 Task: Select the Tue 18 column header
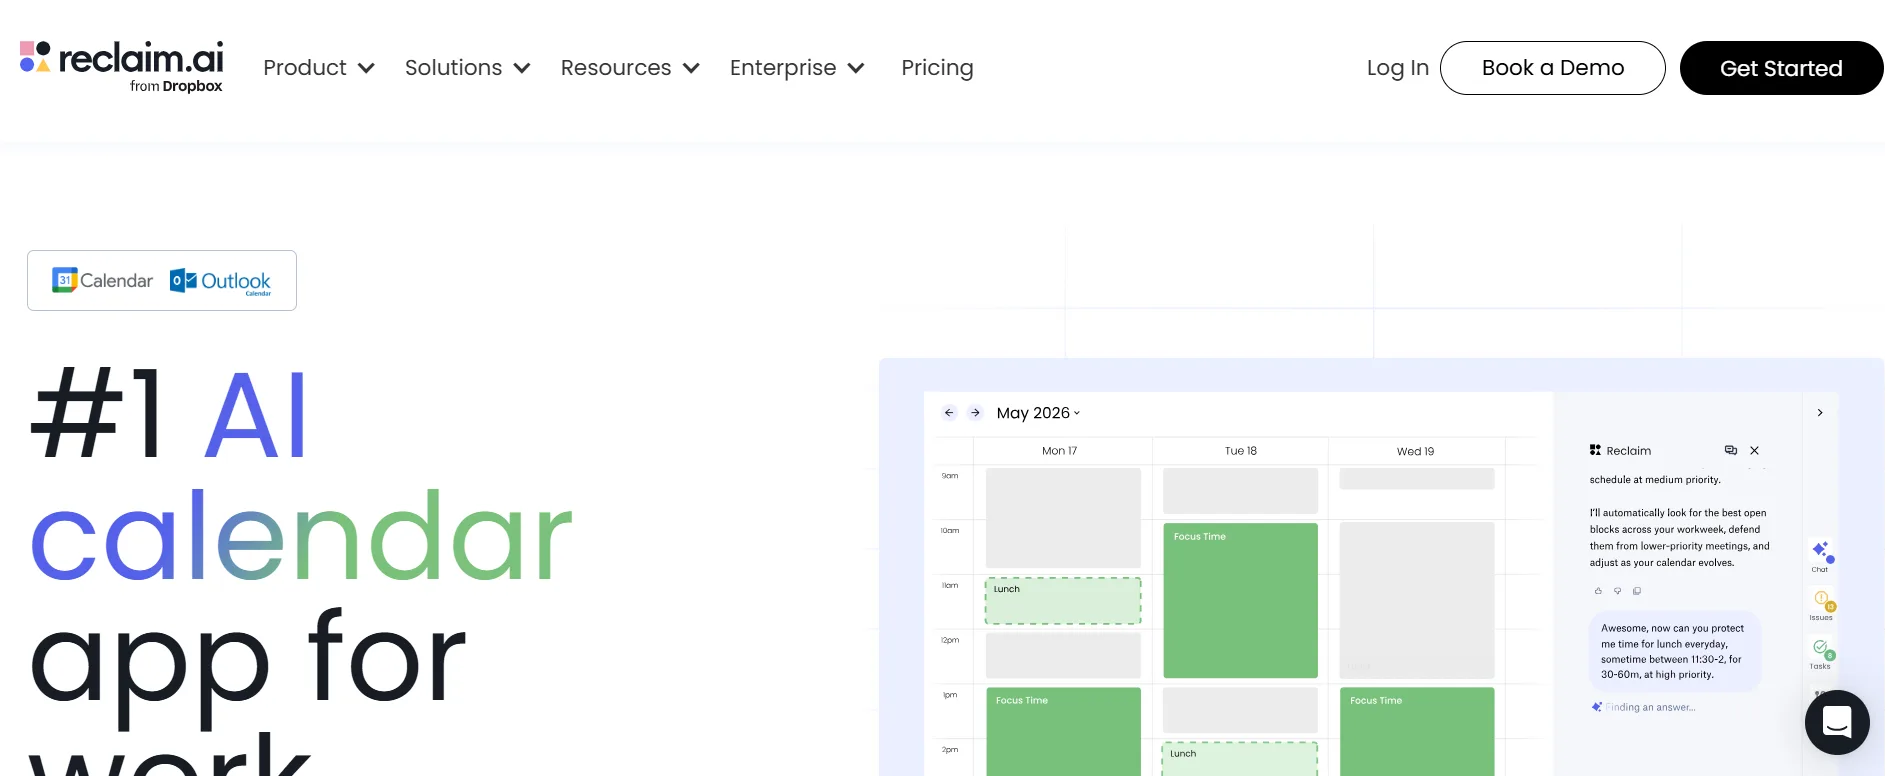(1241, 451)
